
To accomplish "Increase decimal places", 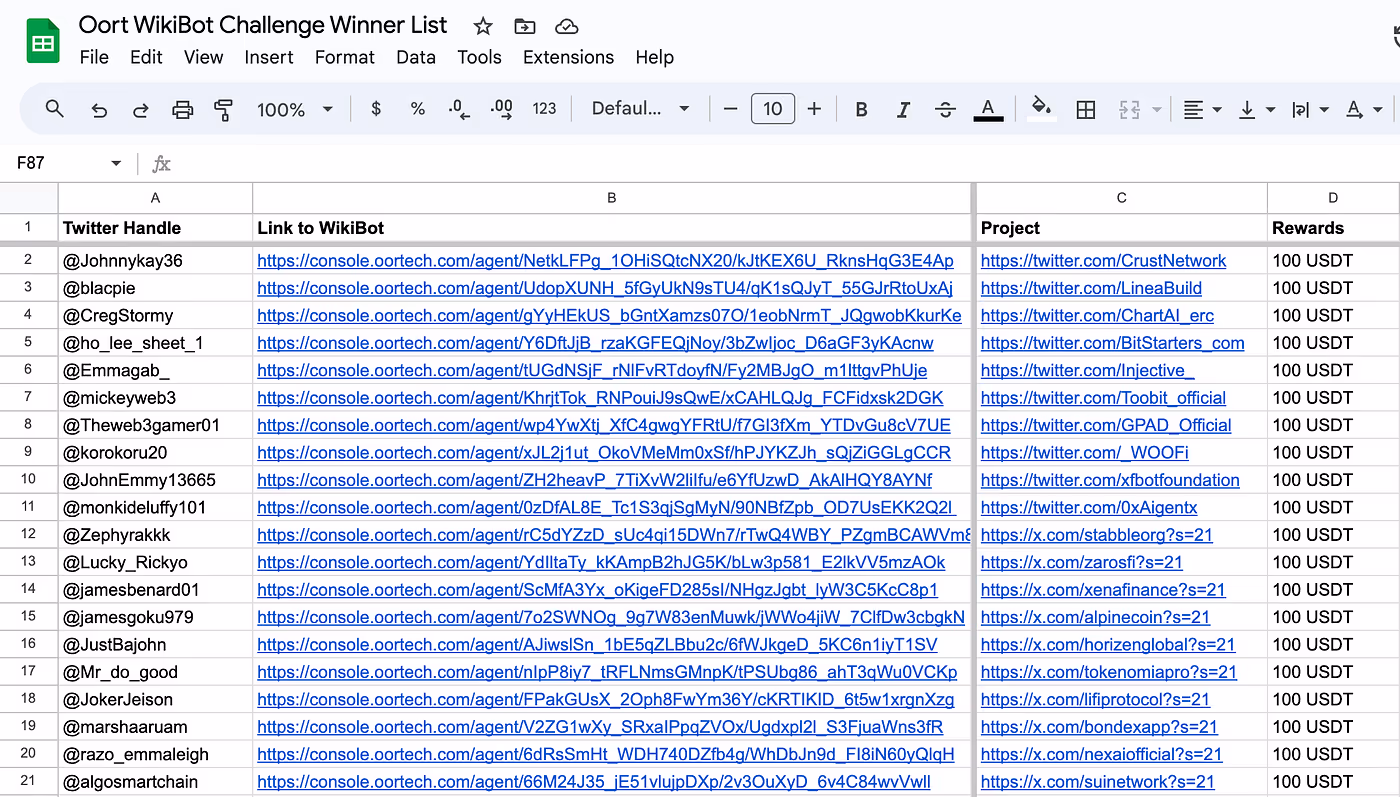I will [502, 109].
